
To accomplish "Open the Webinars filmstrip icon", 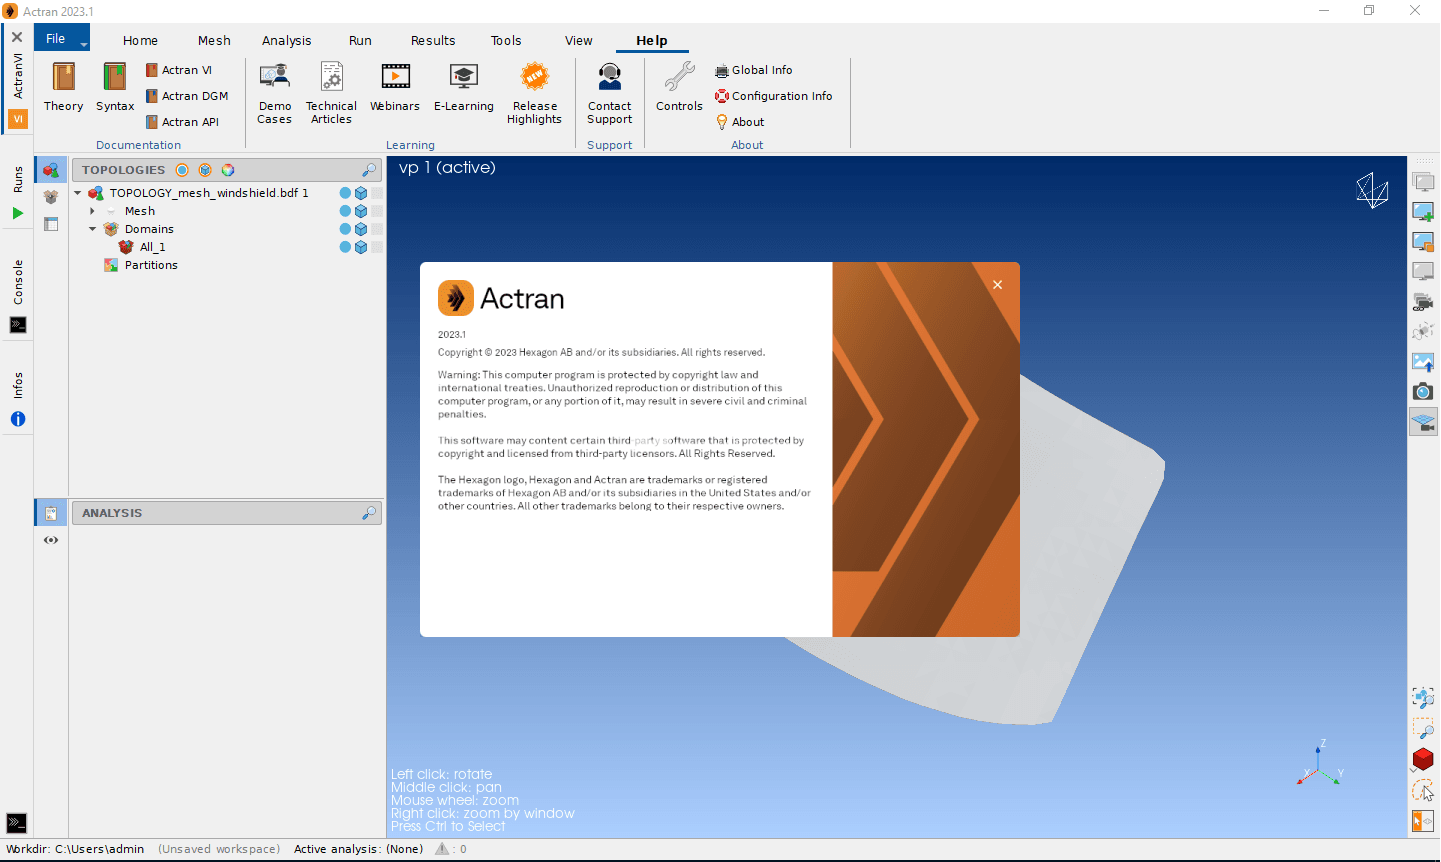I will point(395,78).
